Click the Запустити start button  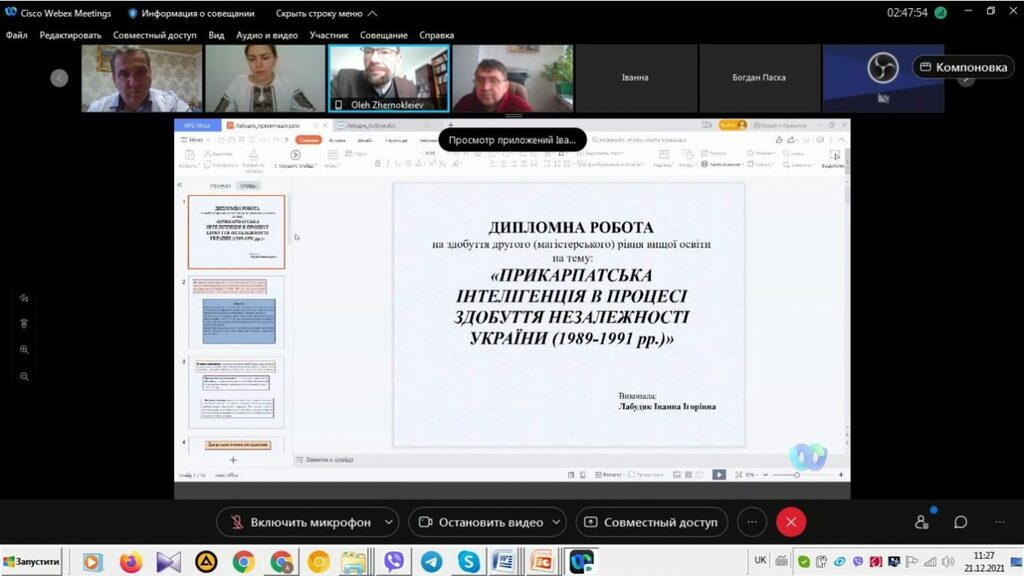point(32,562)
